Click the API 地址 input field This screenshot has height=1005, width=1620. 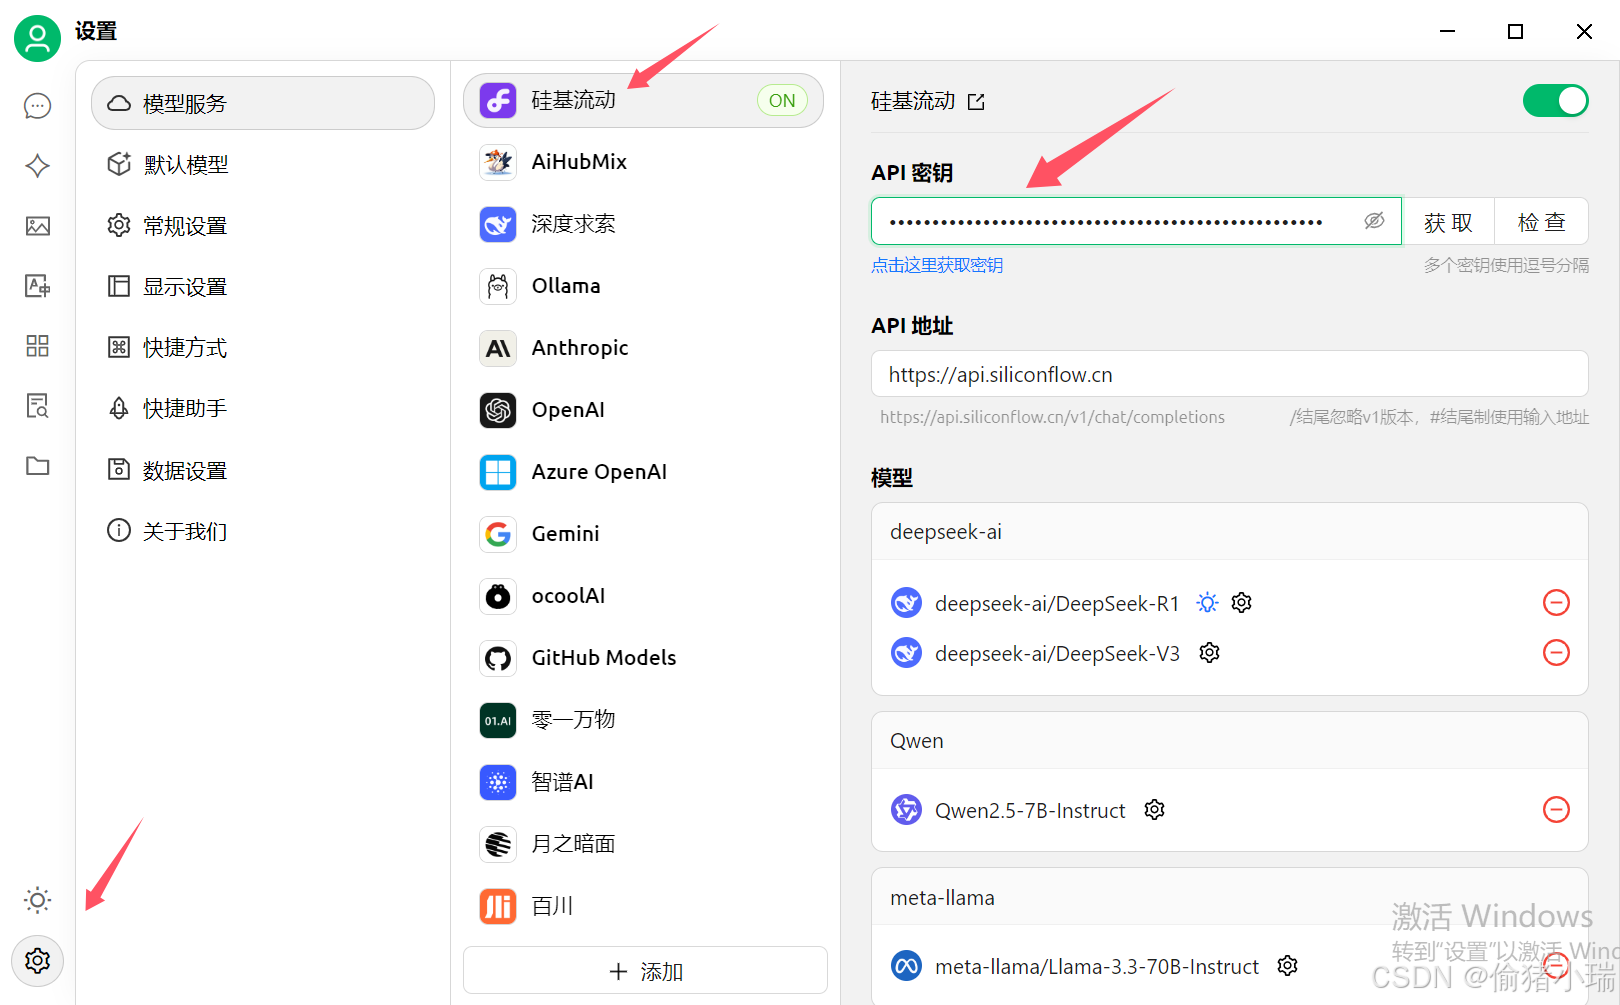click(x=1229, y=374)
